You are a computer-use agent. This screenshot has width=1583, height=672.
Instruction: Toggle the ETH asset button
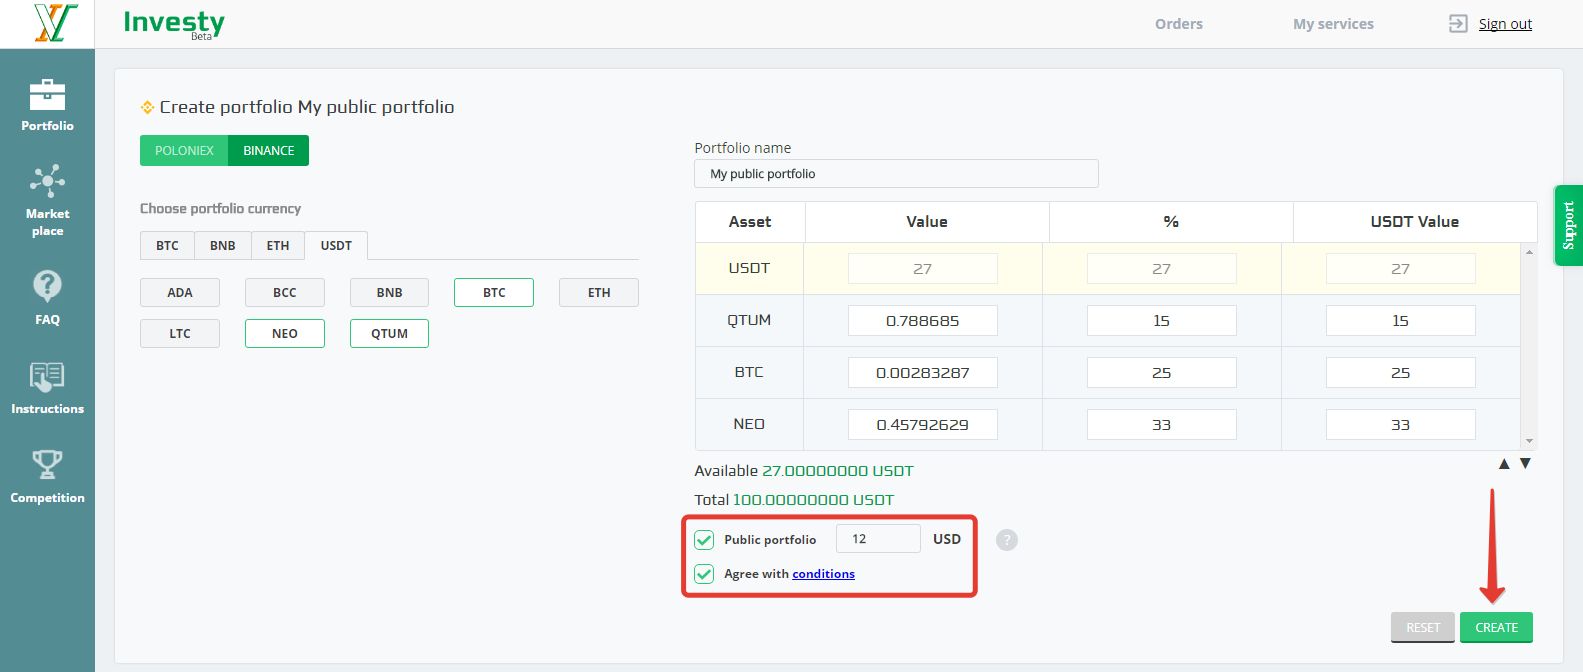(599, 293)
